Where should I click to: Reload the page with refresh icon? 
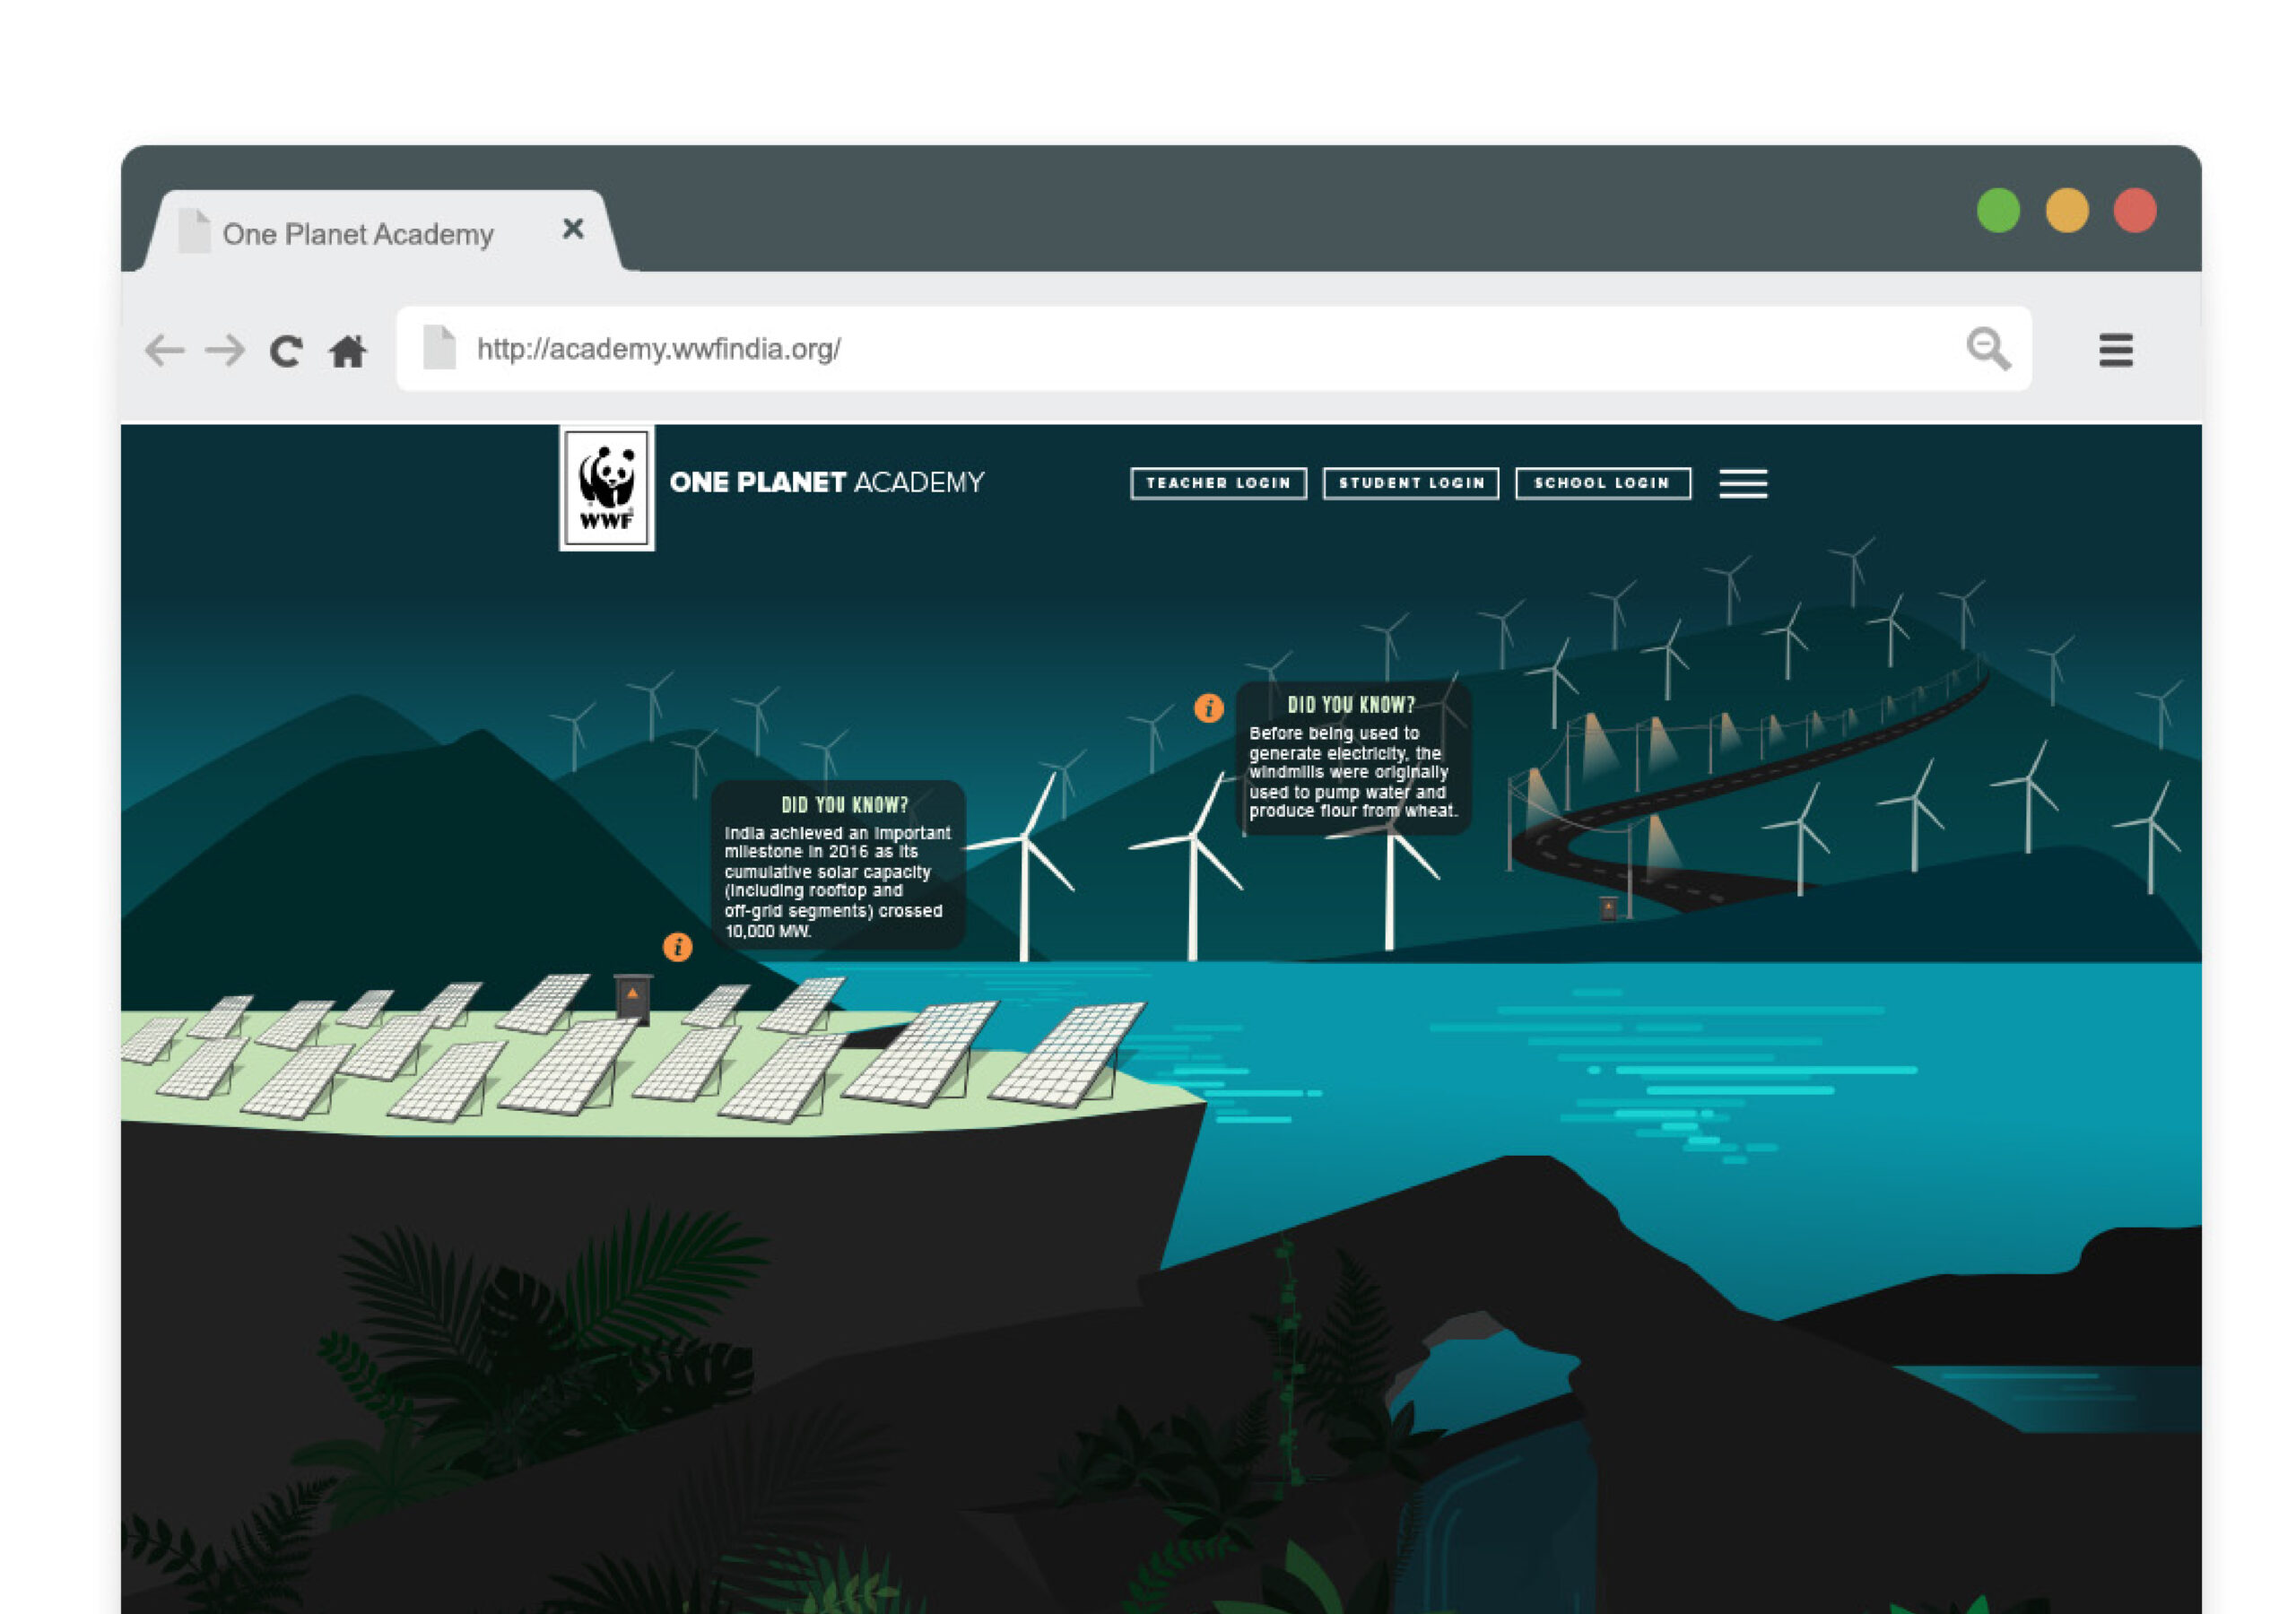point(286,351)
